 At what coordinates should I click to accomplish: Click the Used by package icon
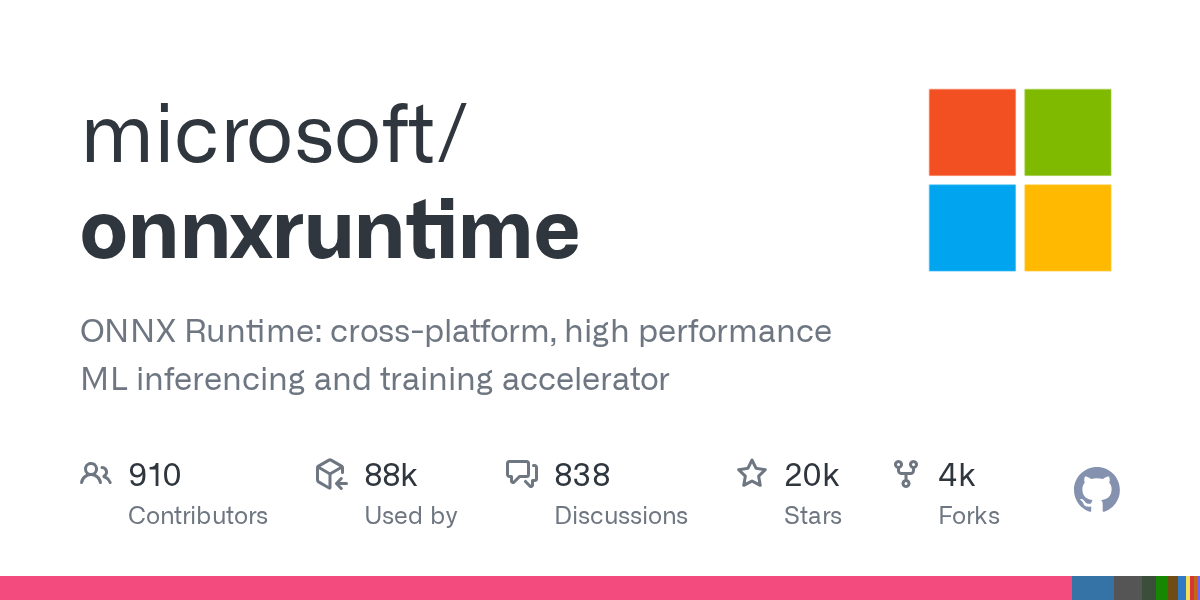(x=331, y=474)
